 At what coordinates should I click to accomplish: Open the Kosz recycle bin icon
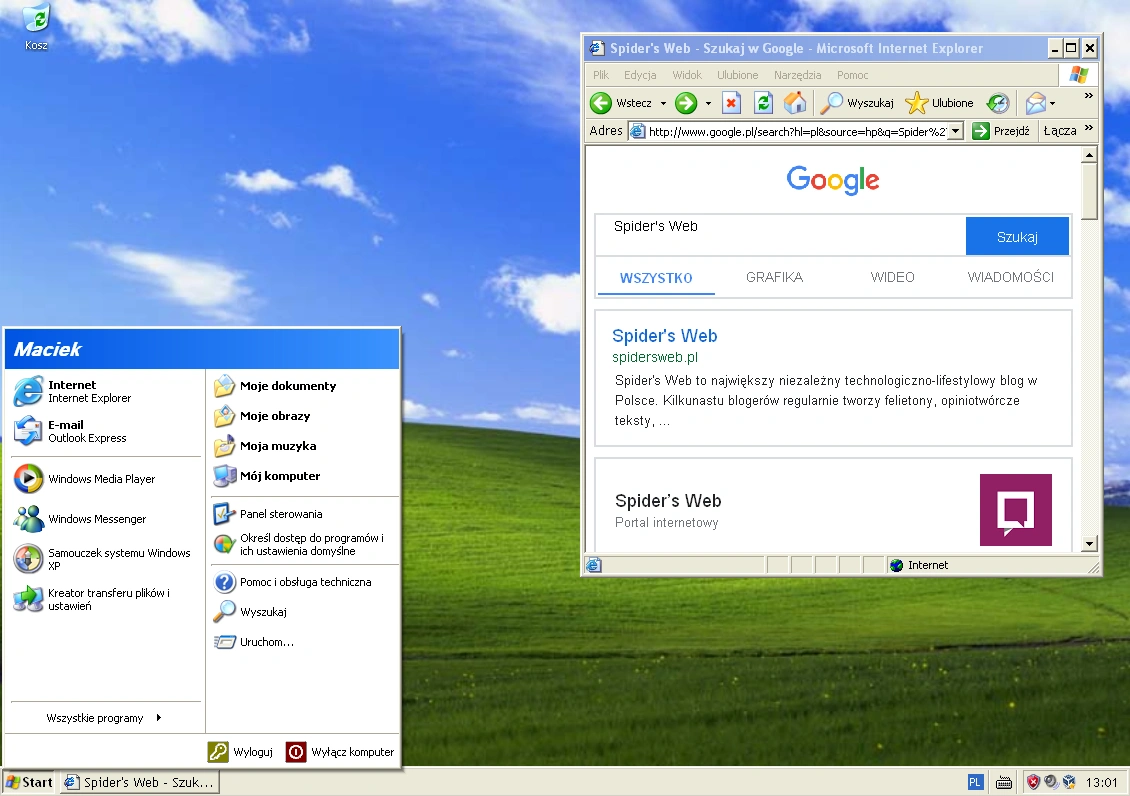[36, 27]
